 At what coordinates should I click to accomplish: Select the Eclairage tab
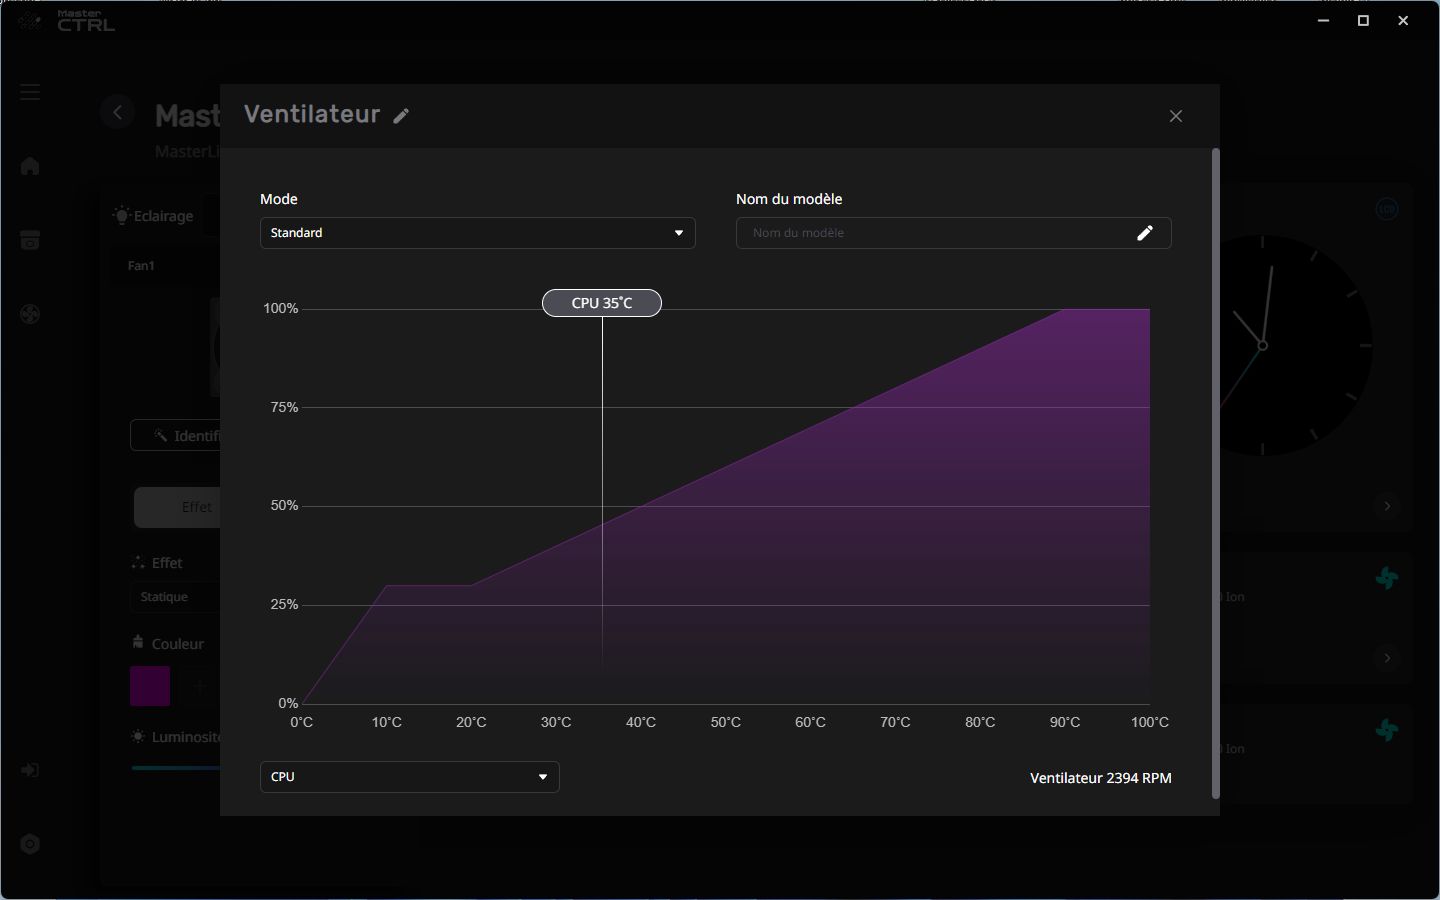pyautogui.click(x=153, y=216)
